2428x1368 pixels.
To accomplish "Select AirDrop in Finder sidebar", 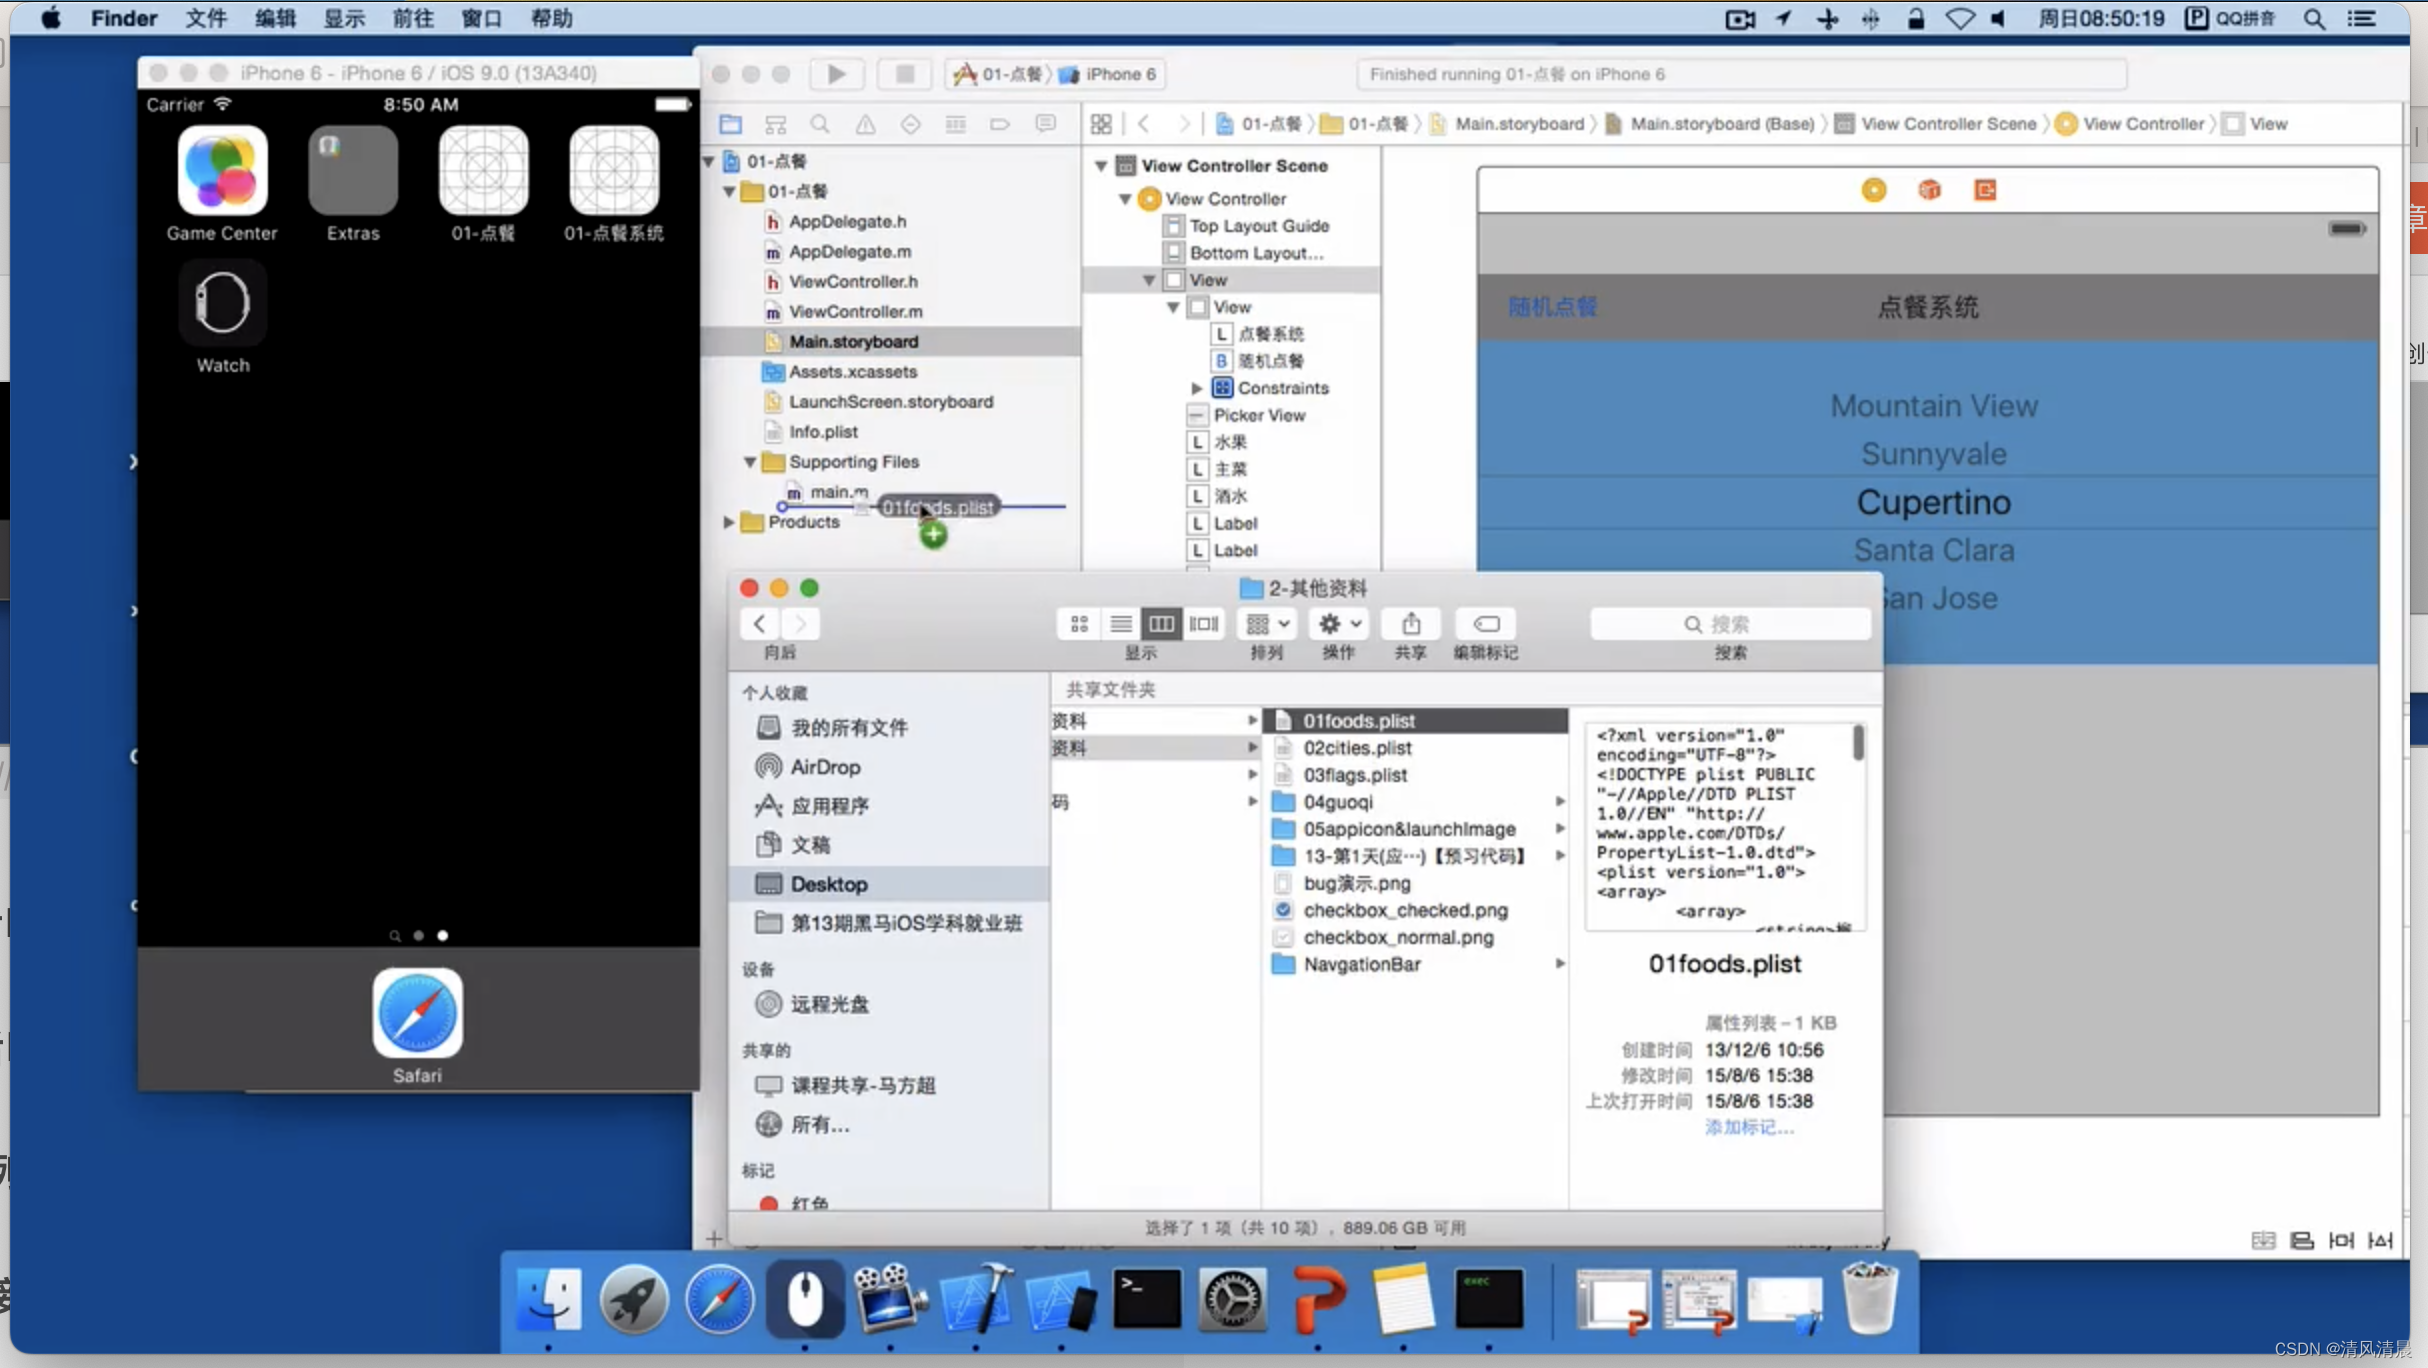I will 890,767.
